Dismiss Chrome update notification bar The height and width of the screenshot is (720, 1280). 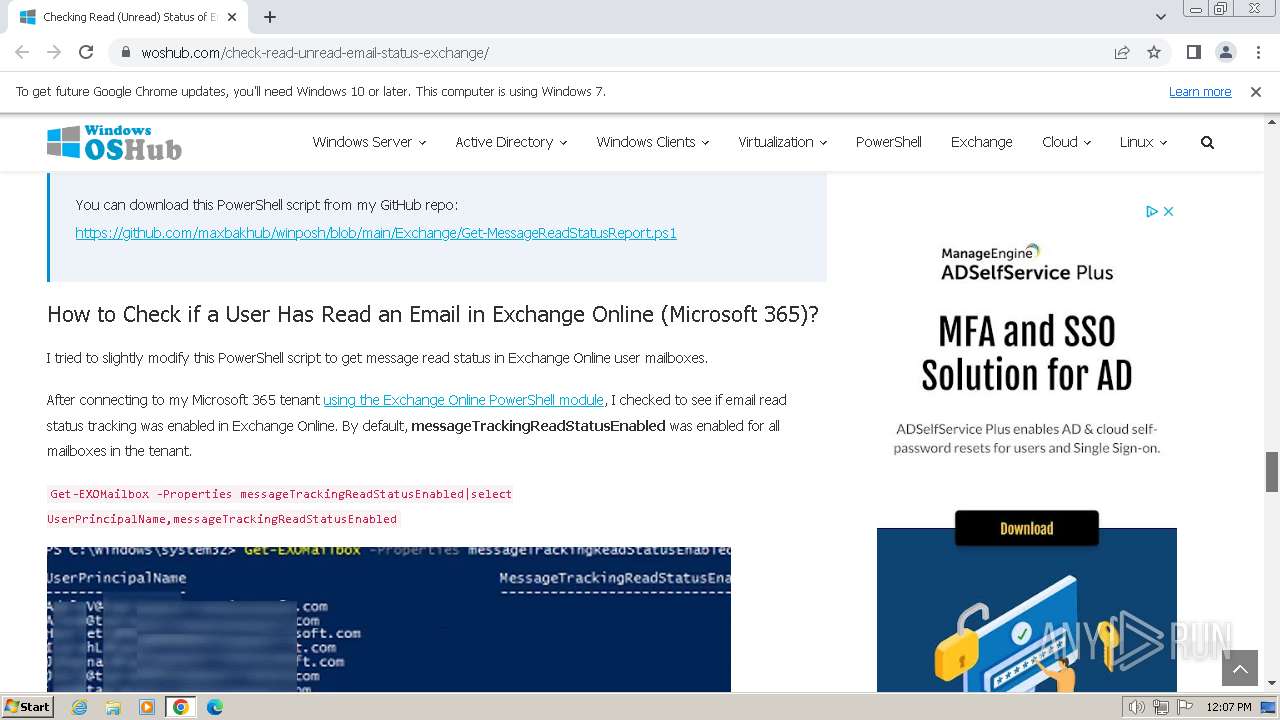pos(1256,91)
